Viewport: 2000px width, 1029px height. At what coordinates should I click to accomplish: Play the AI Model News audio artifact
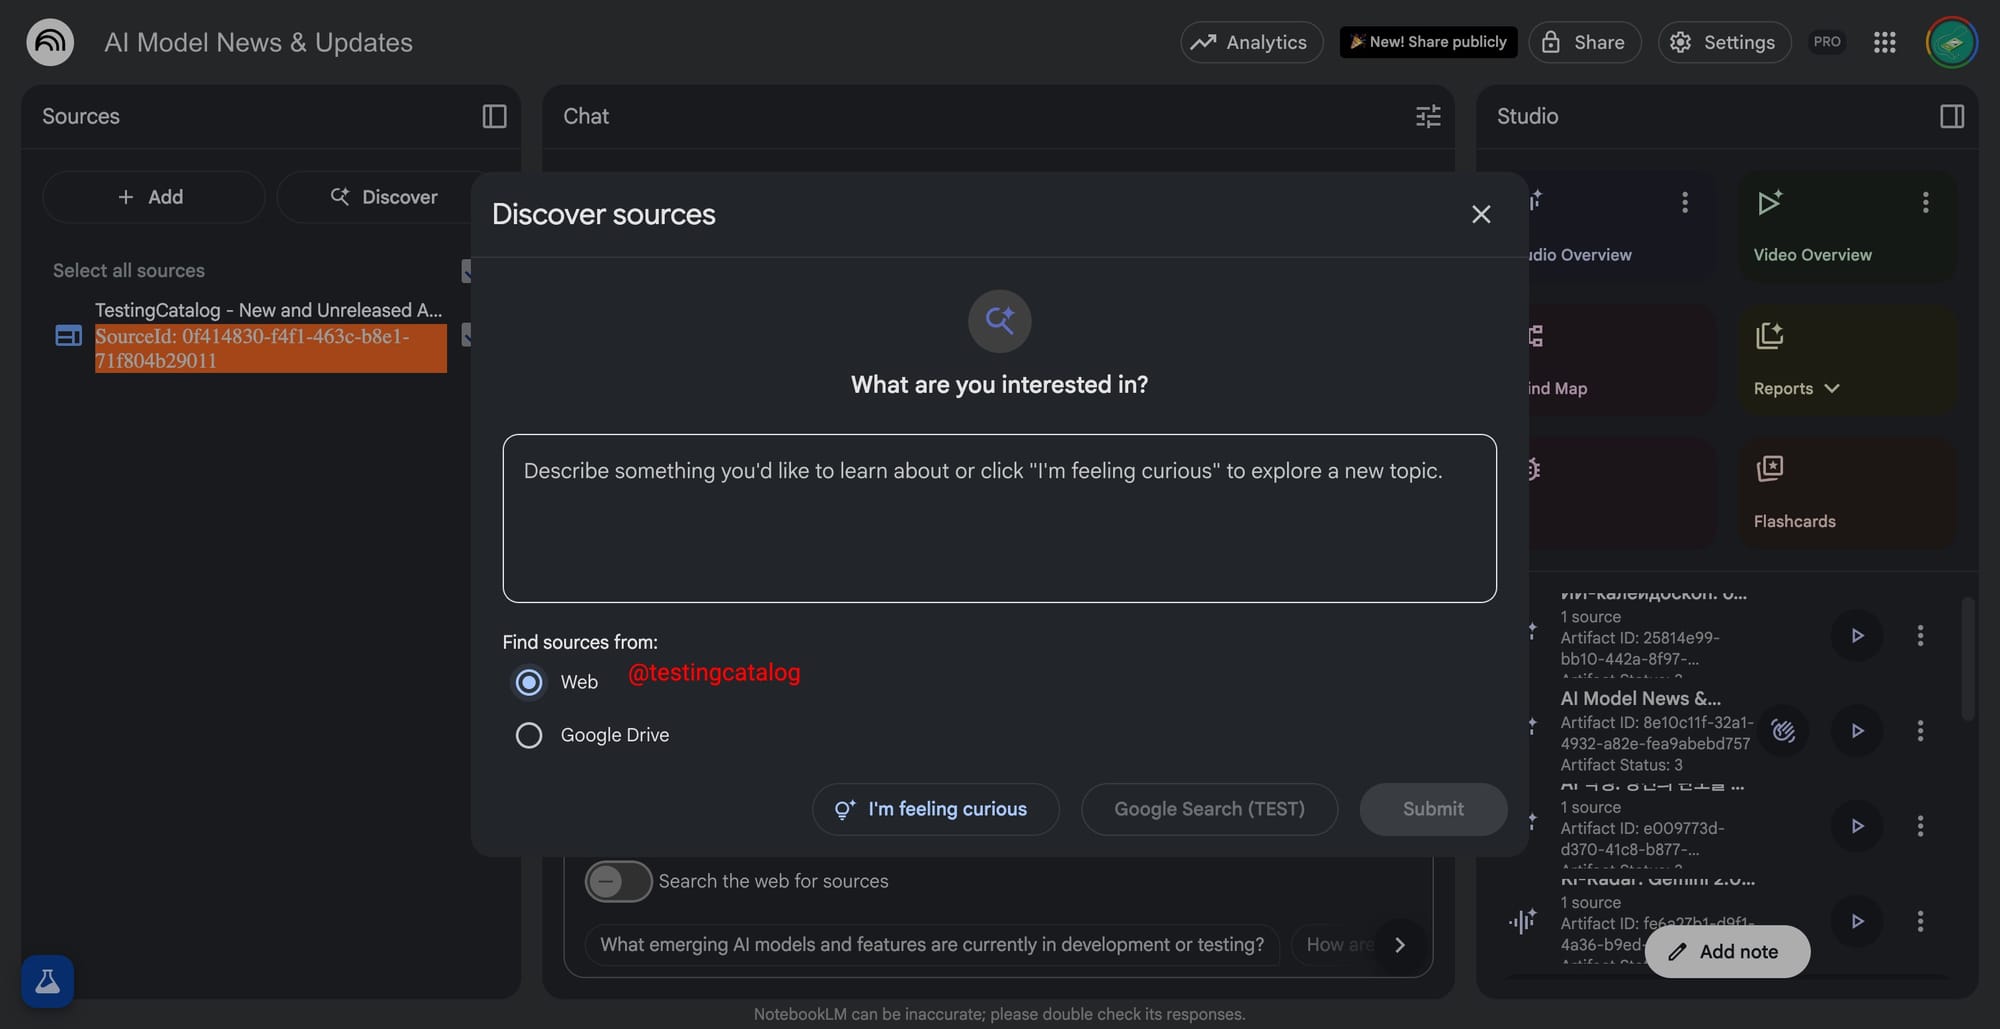[1857, 731]
